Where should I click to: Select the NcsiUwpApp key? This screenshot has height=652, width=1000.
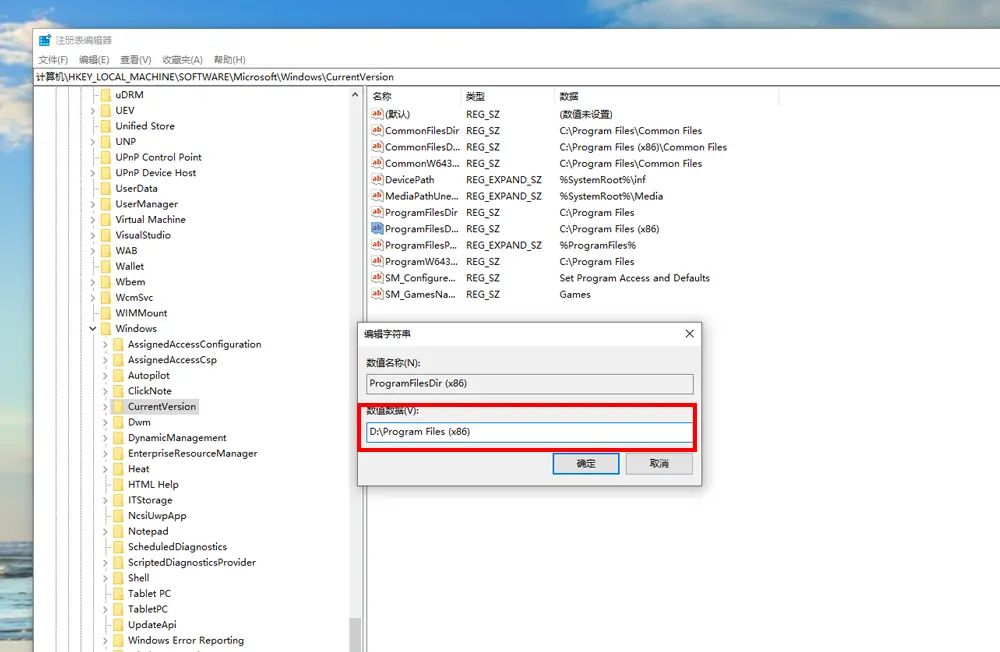(157, 515)
